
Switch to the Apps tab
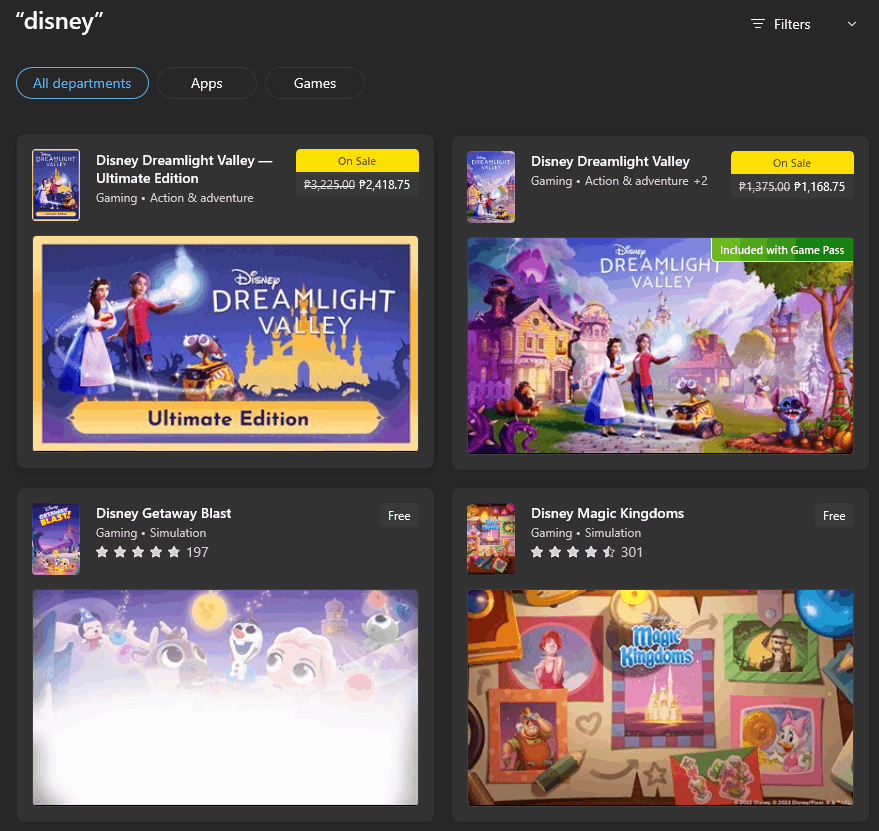pyautogui.click(x=206, y=83)
